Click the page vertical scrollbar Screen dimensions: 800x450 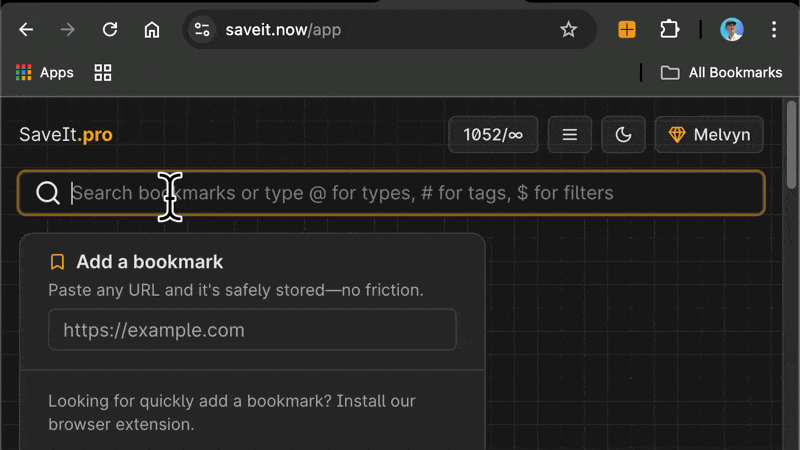pyautogui.click(x=791, y=145)
